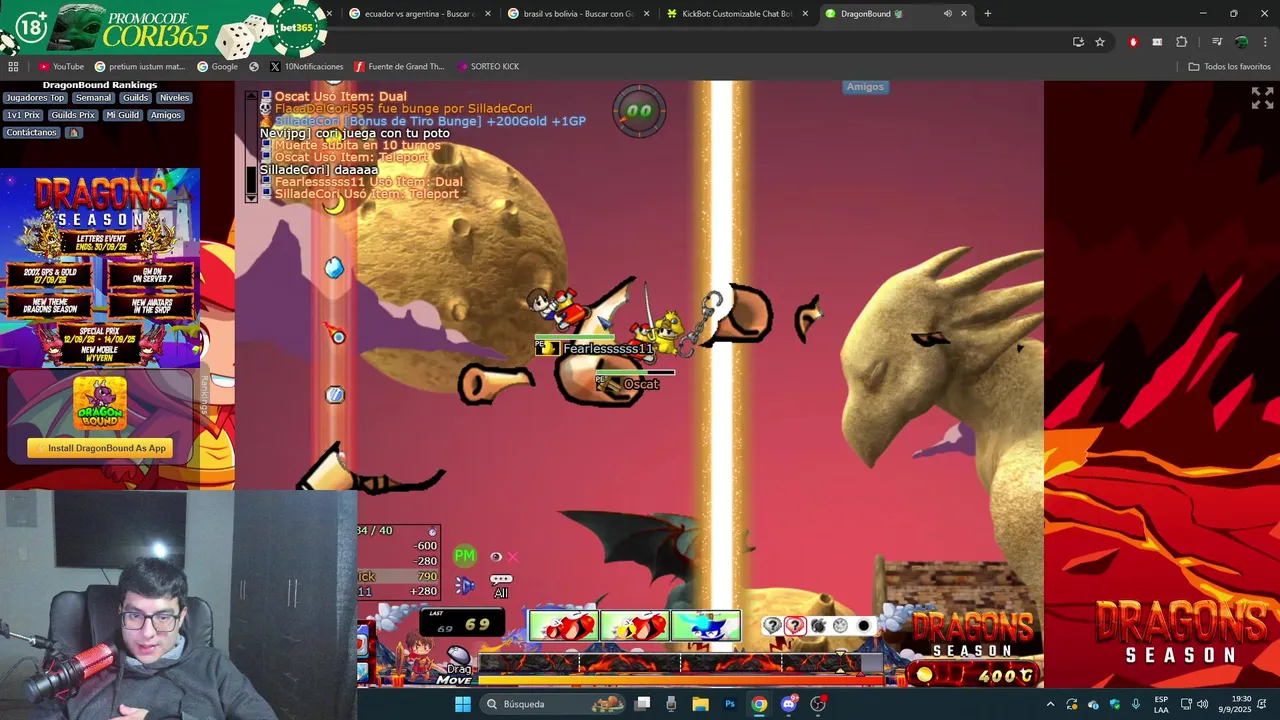
Task: Open OBS Studio from the taskbar
Action: pos(818,704)
